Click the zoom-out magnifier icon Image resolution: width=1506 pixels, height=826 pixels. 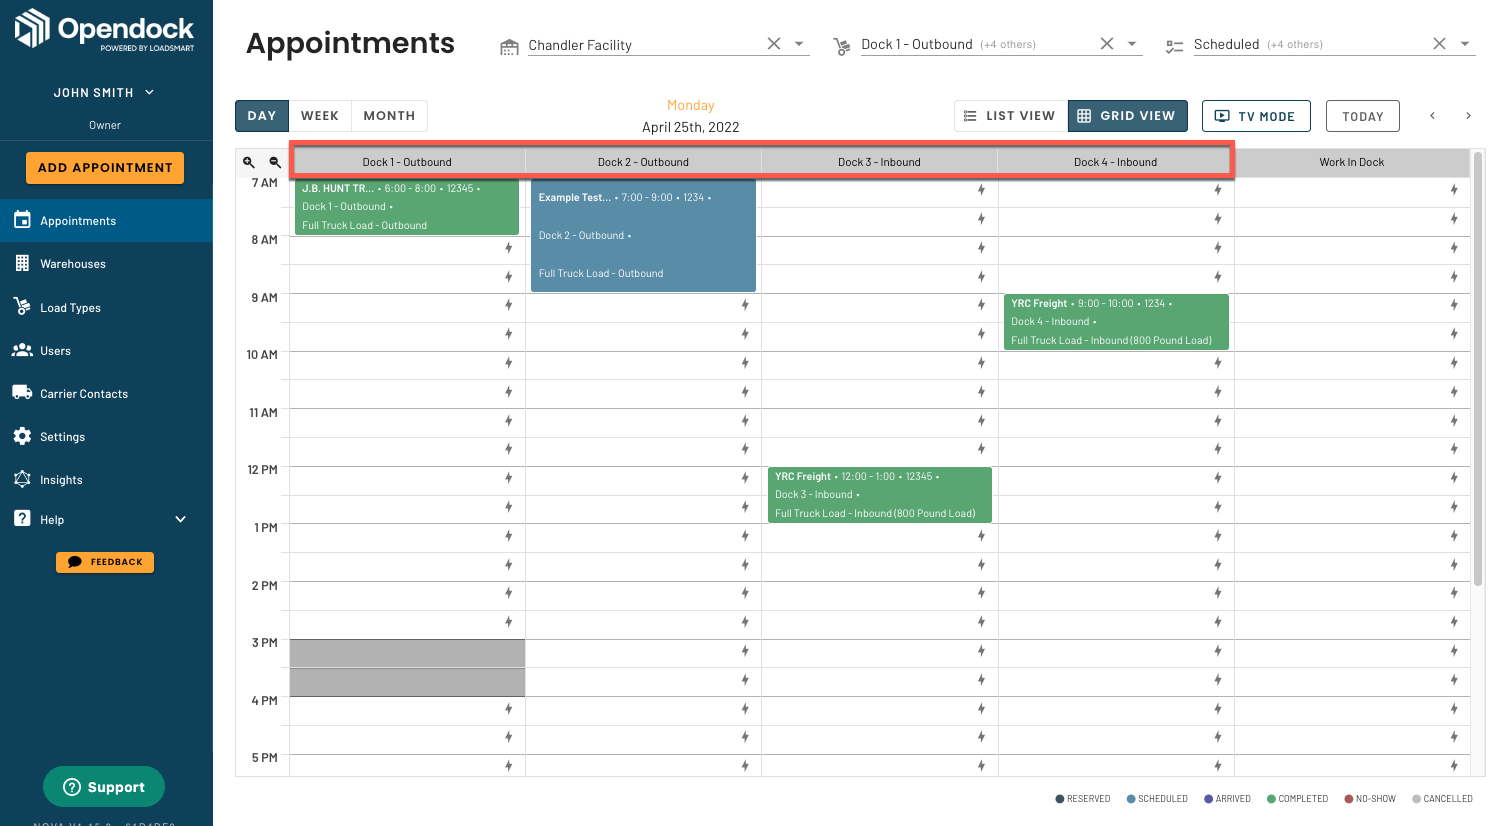(275, 161)
